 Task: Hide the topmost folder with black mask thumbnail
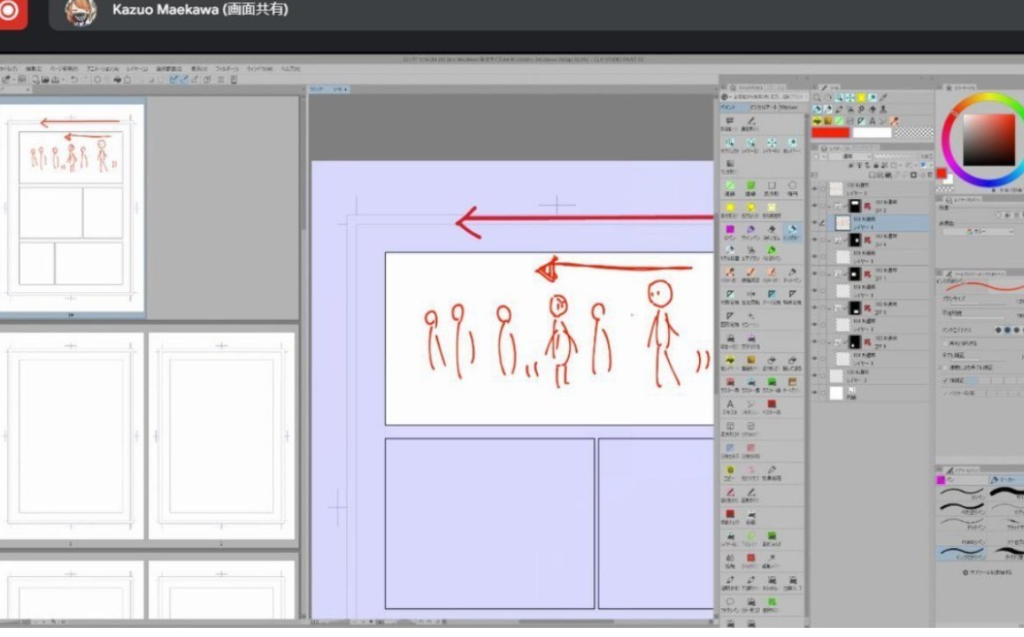(814, 206)
